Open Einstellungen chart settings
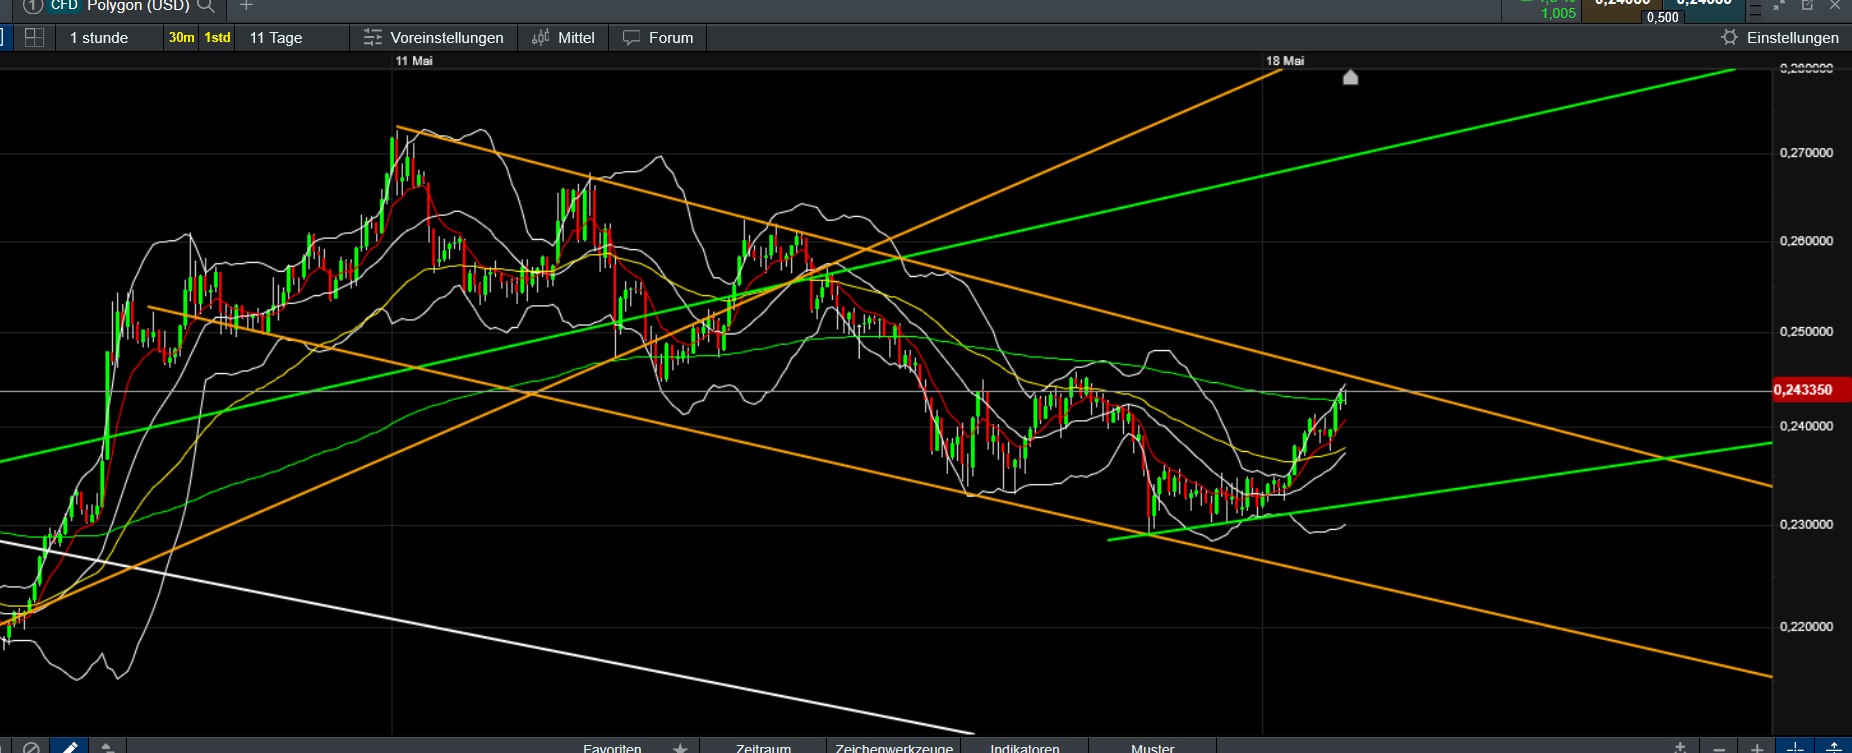This screenshot has width=1852, height=753. (x=1780, y=38)
